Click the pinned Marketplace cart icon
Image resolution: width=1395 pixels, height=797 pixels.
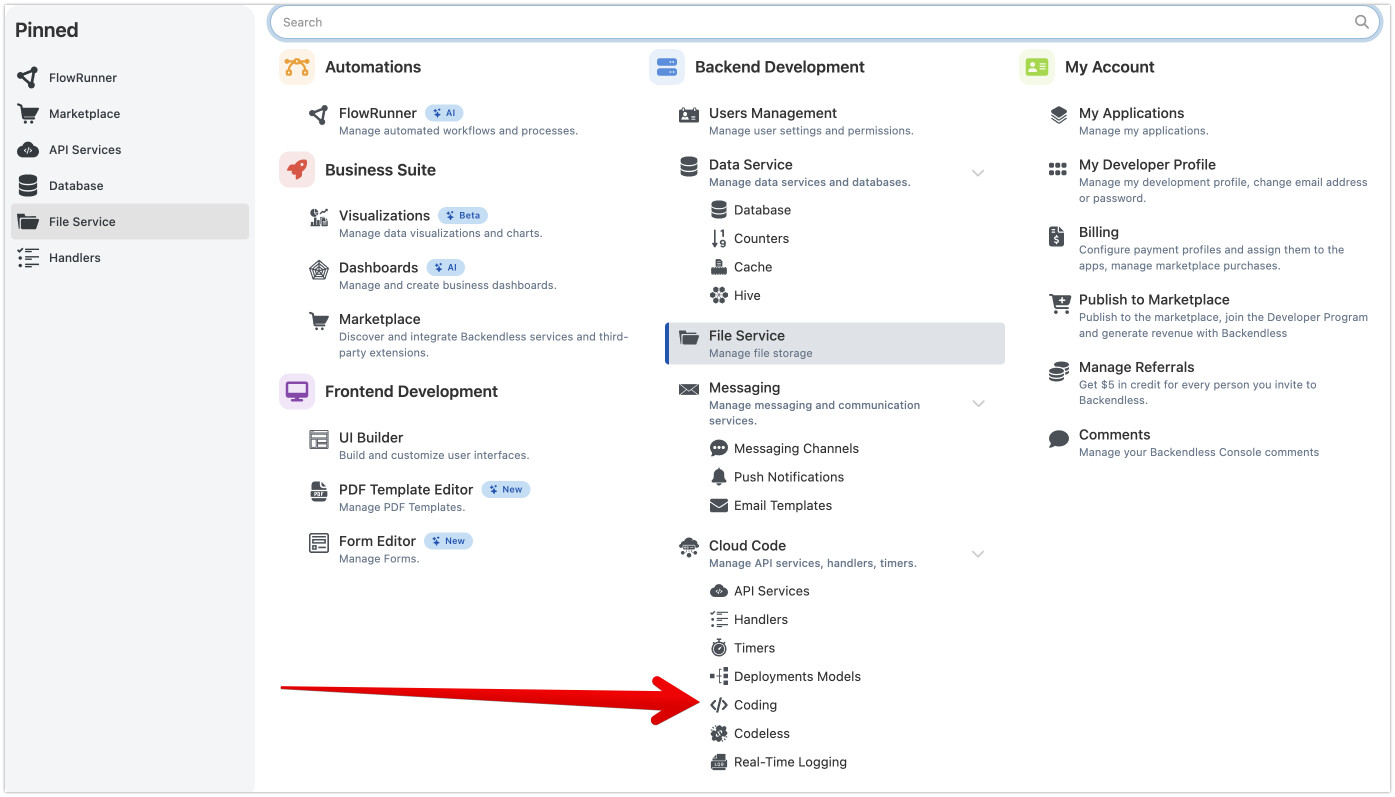tap(28, 114)
